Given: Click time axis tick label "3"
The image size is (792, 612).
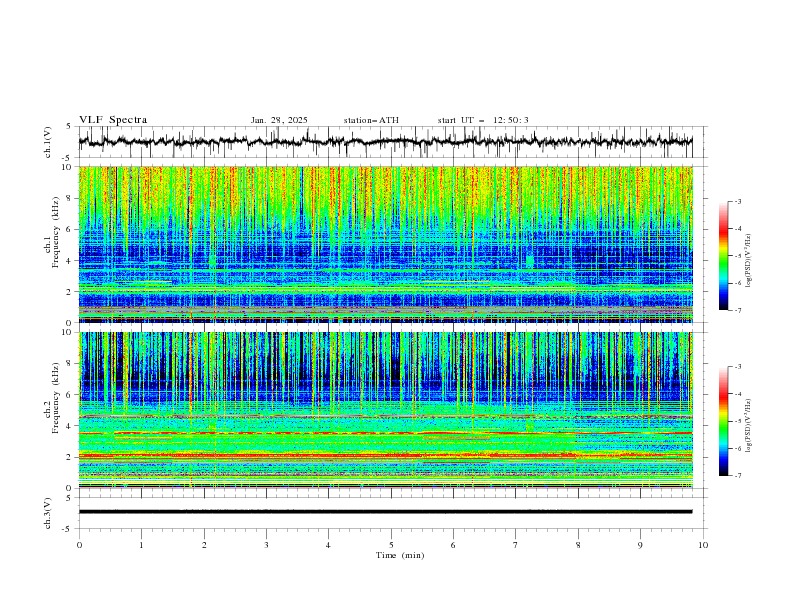Looking at the screenshot, I should tap(266, 545).
